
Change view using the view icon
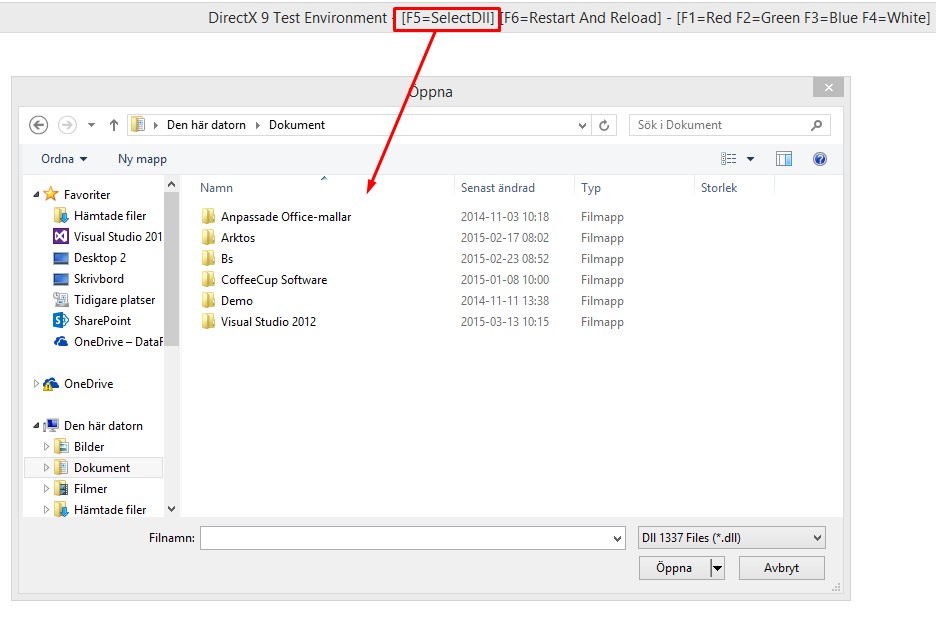(728, 159)
